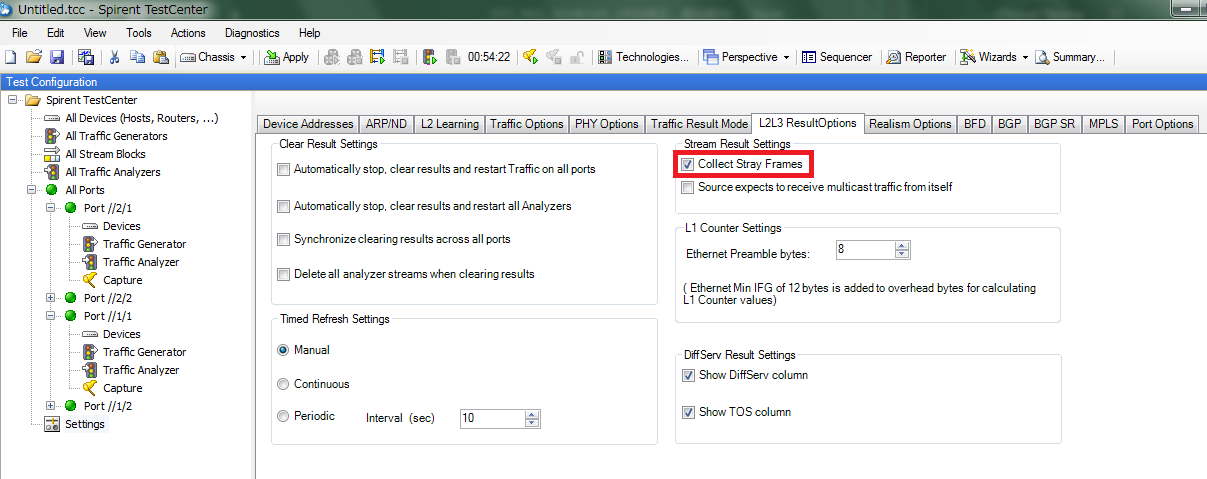Screen dimensions: 1207x479
Task: Open the Help menu
Action: 310,33
